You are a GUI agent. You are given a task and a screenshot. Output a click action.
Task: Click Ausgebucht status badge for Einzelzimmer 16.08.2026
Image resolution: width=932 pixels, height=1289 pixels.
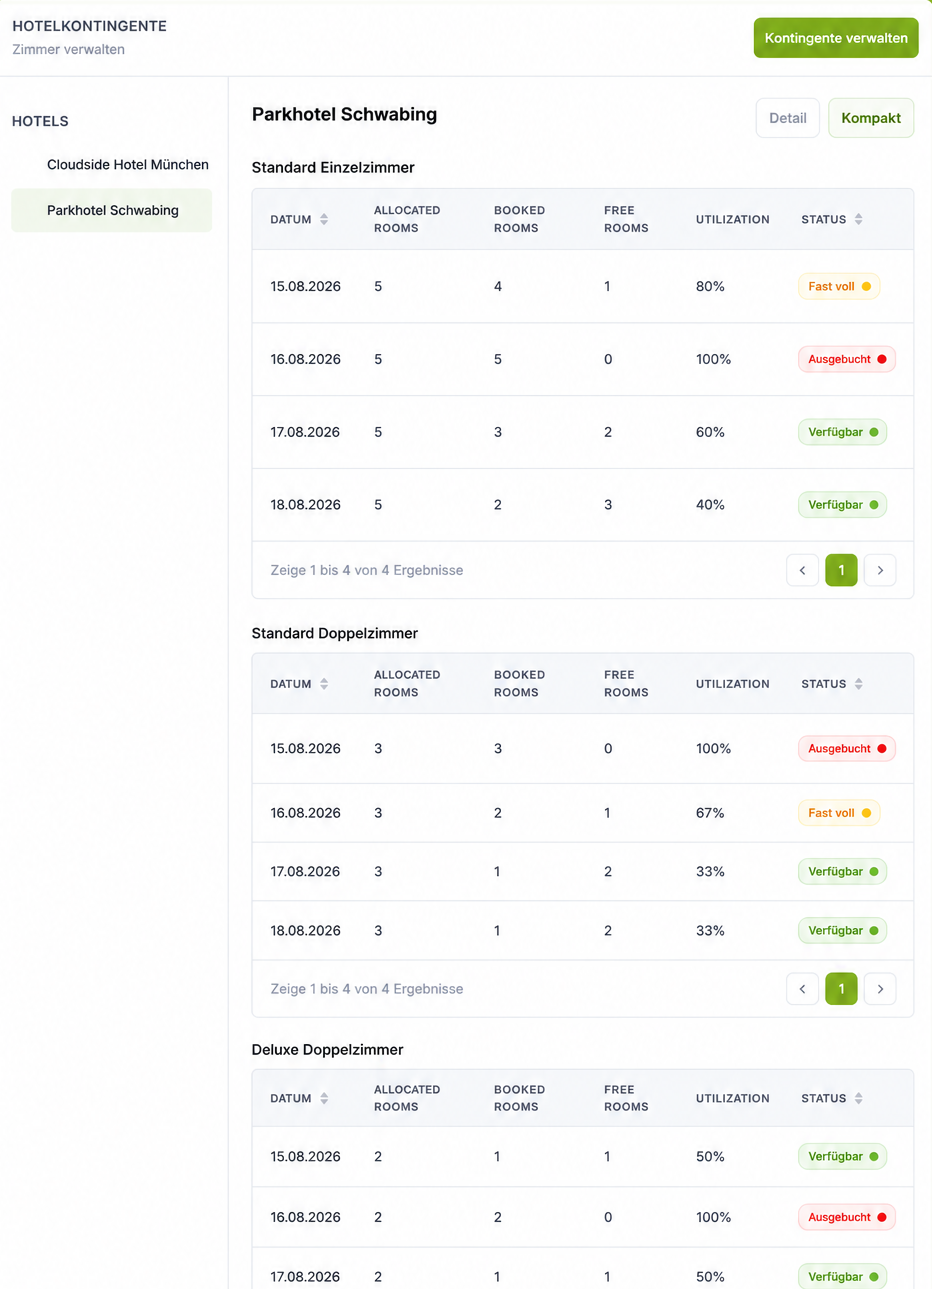point(847,359)
